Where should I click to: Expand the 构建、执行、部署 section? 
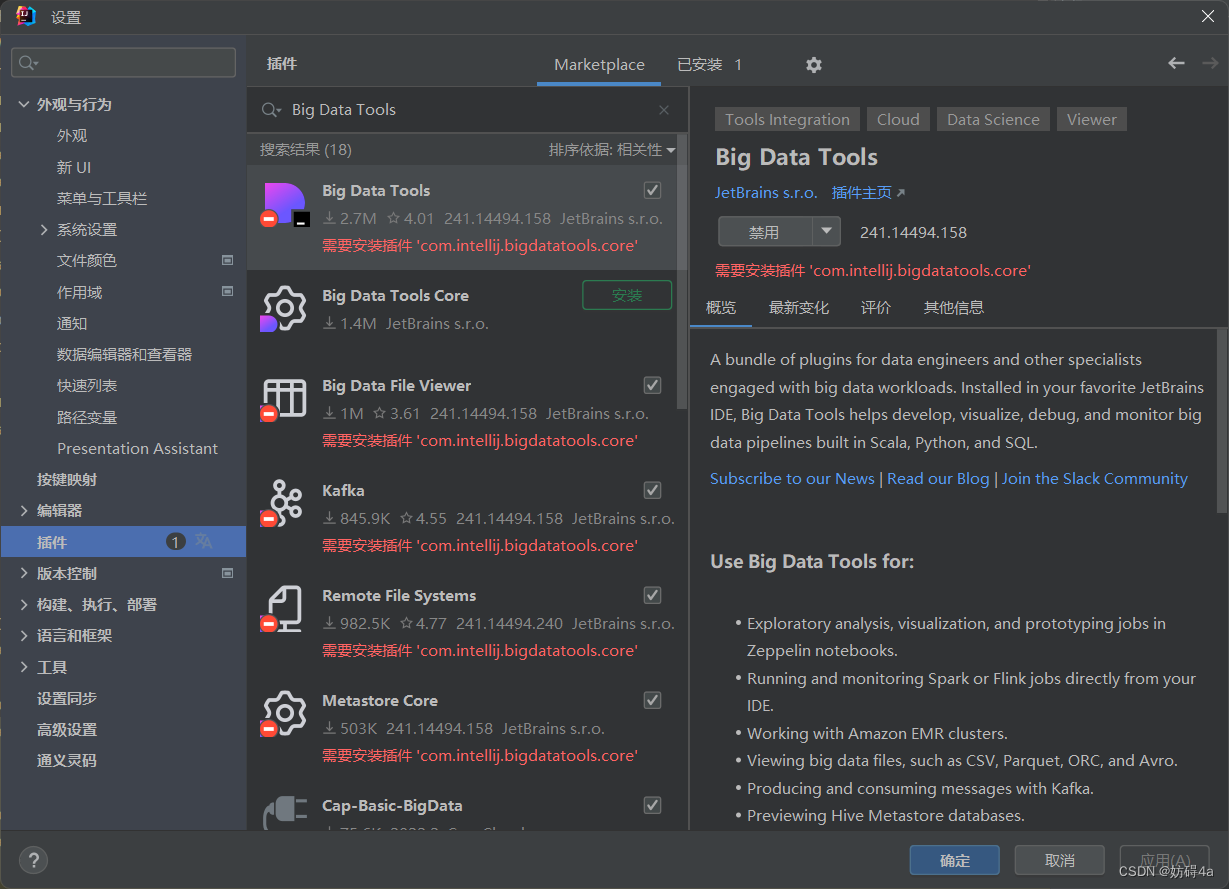pos(24,604)
